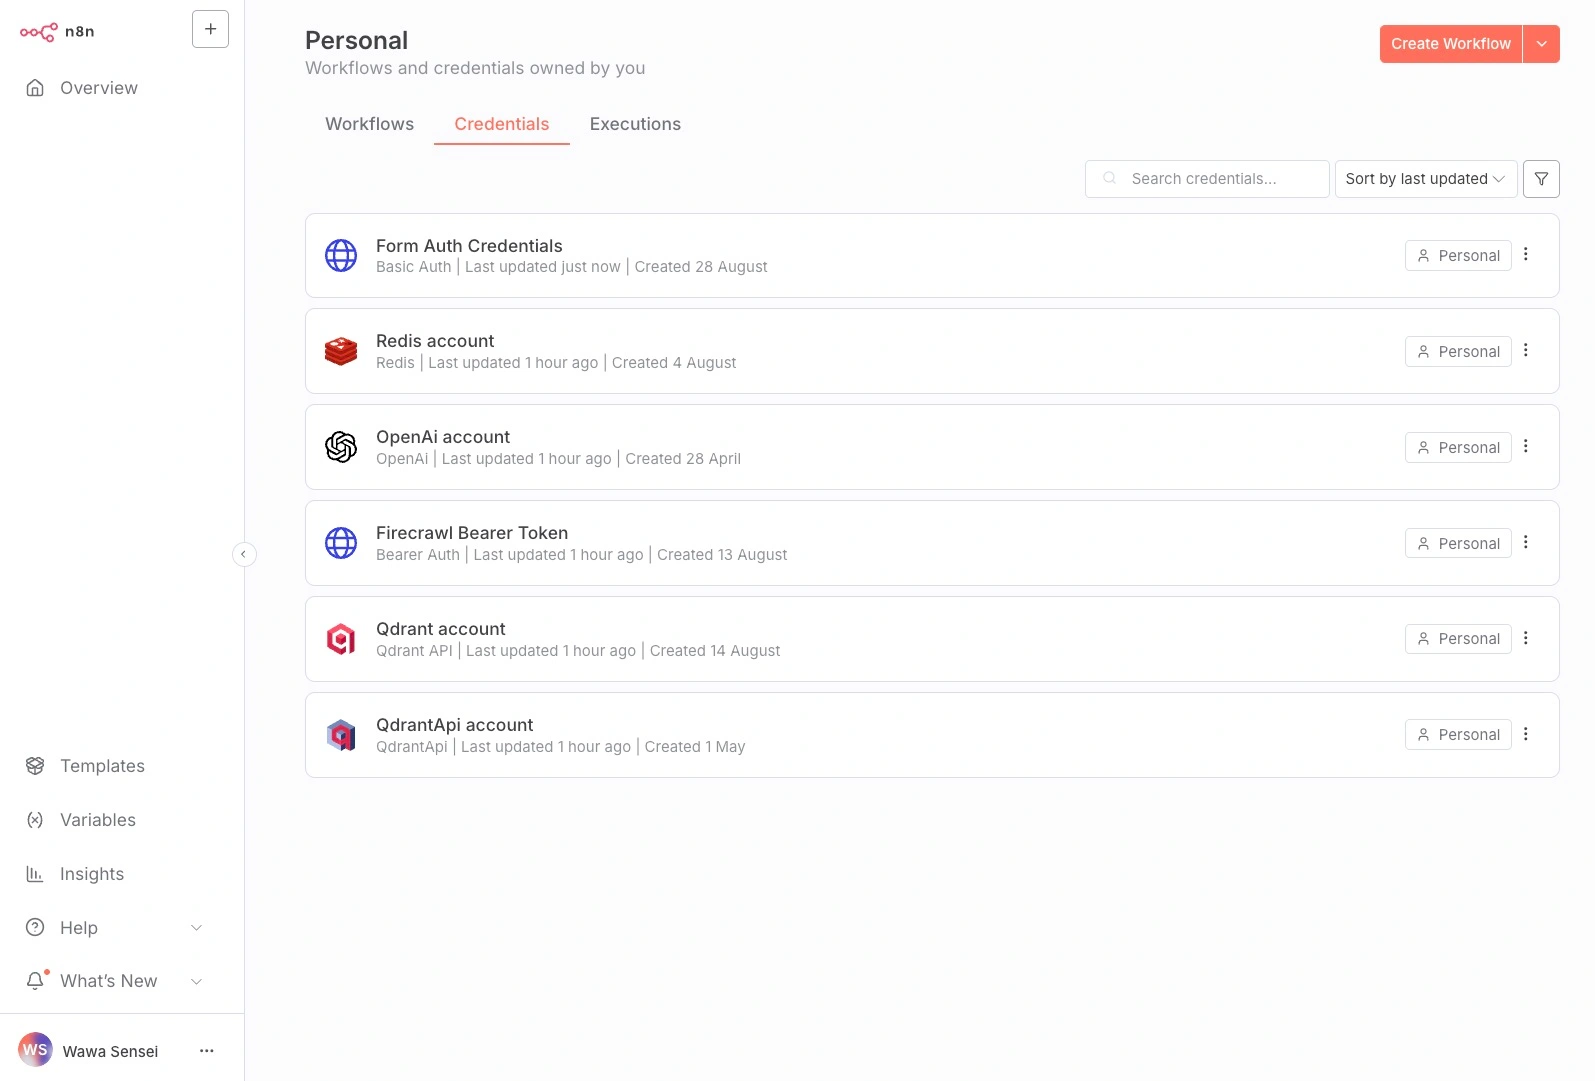Open the Sort by last updated dropdown
1595x1081 pixels.
click(x=1425, y=179)
